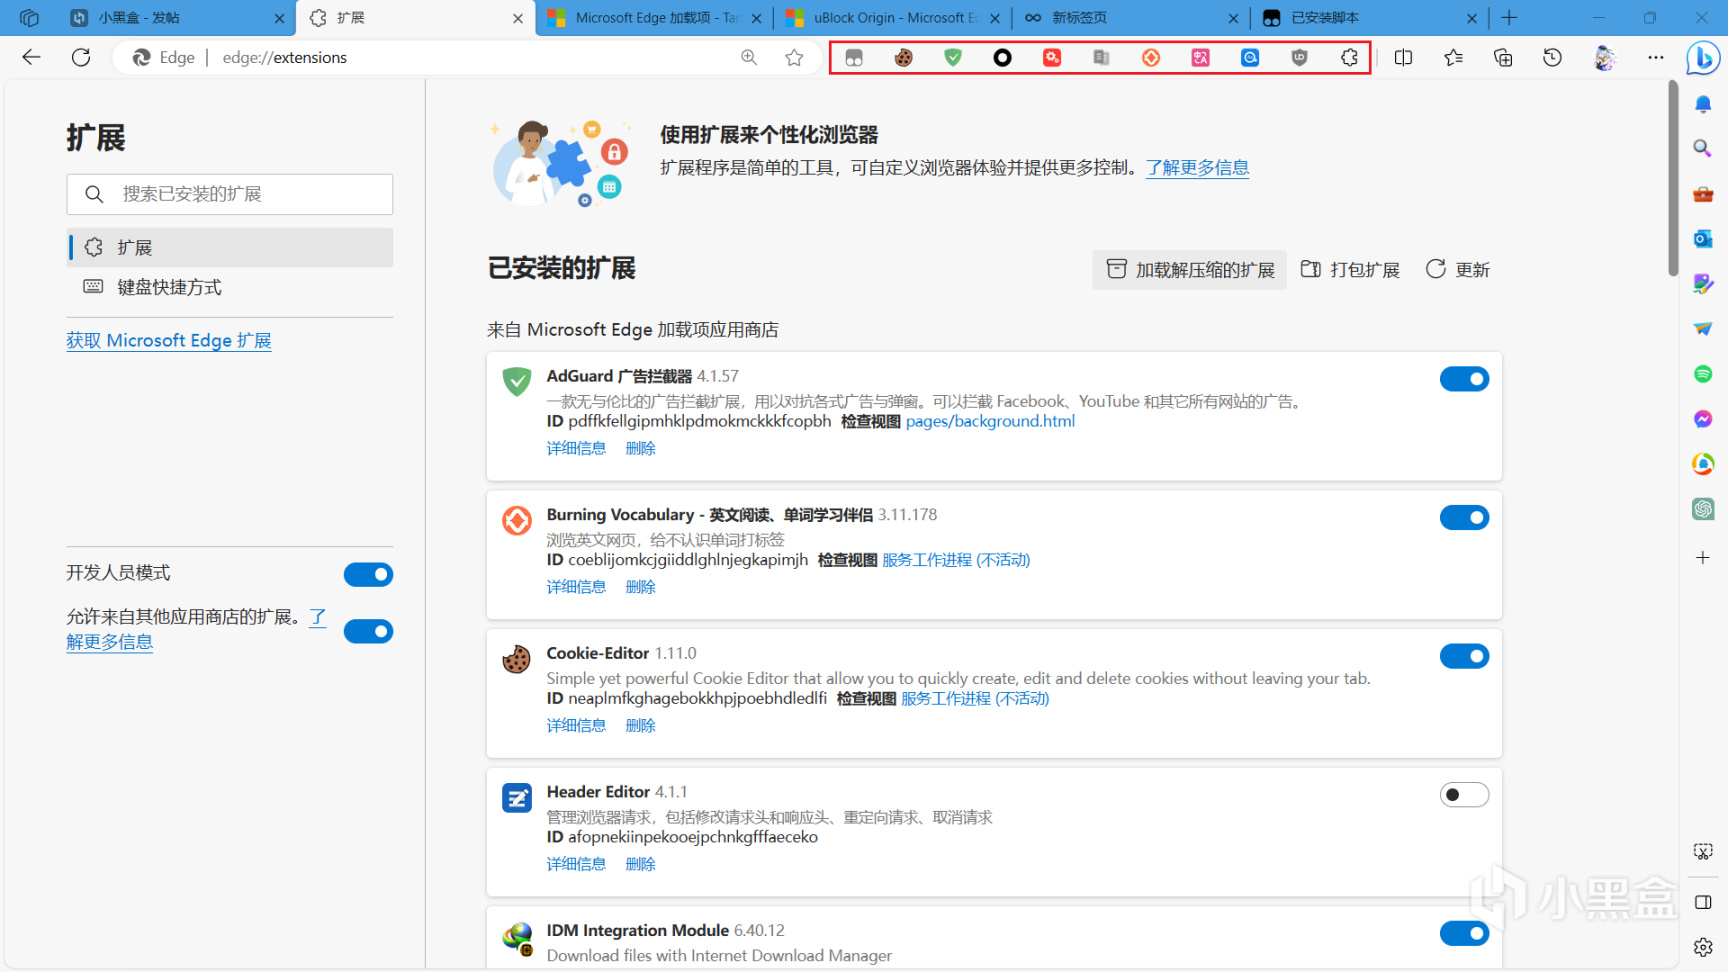
Task: Click the Cookie-Editor icon in the toolbar
Action: click(x=903, y=58)
